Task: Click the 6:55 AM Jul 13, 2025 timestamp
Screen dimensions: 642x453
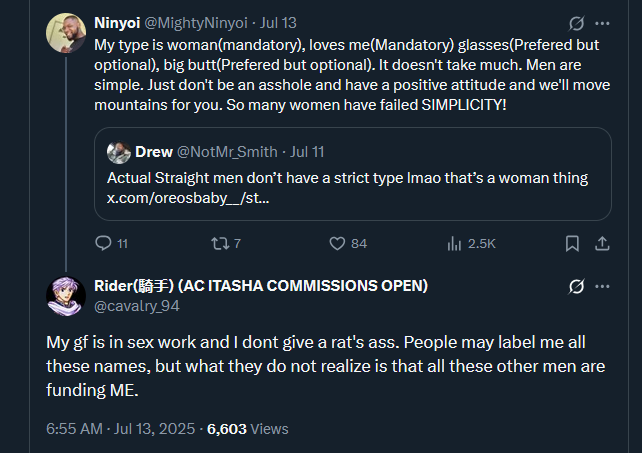Action: point(120,429)
